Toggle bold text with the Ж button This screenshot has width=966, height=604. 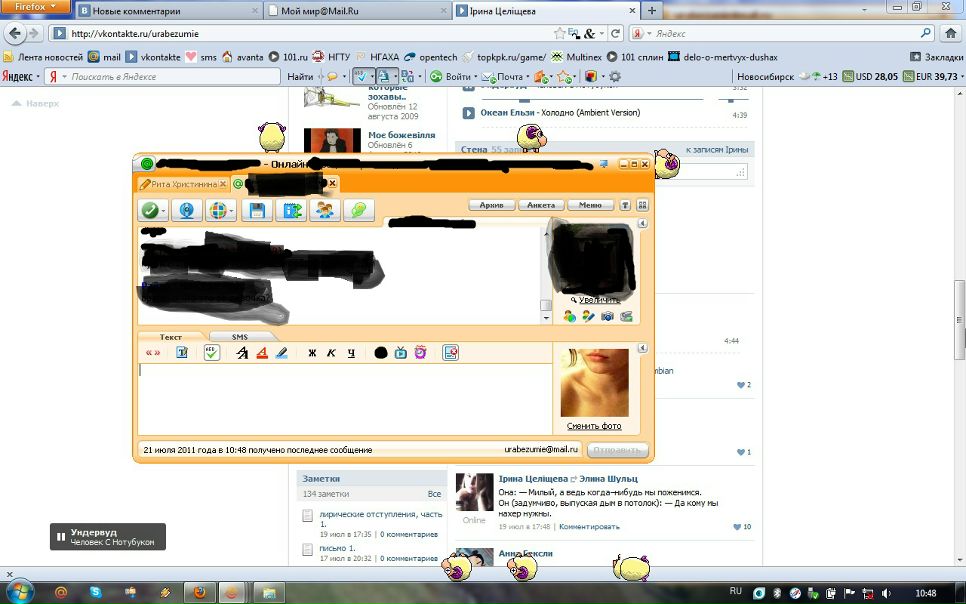coord(312,352)
